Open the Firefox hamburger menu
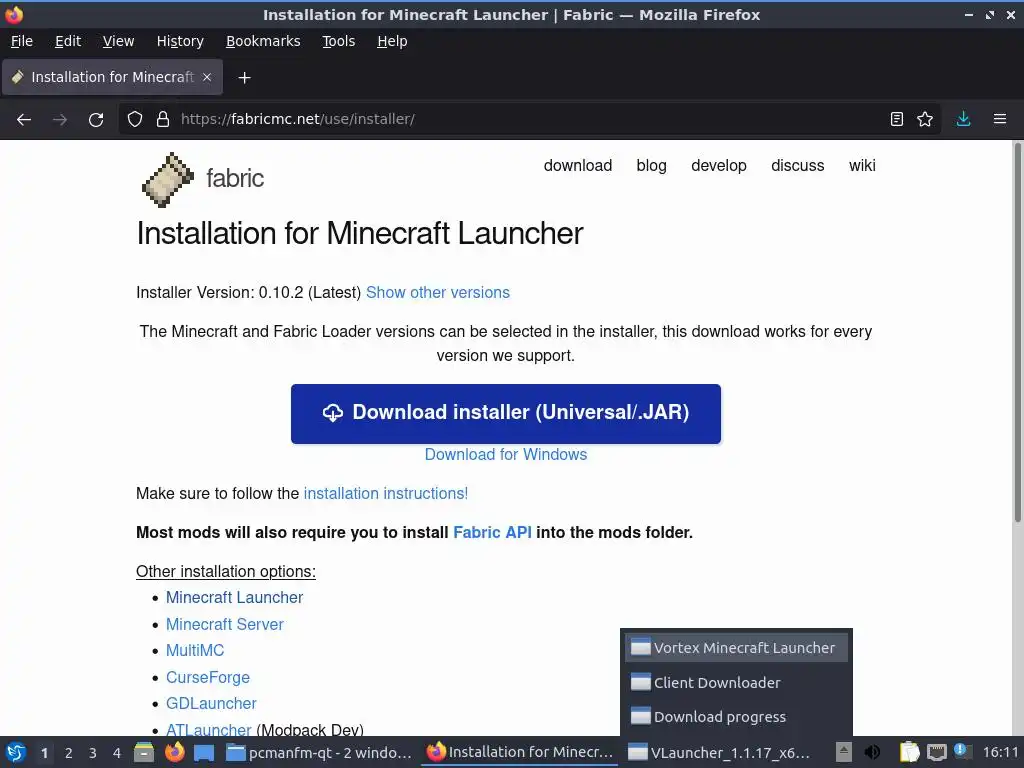Viewport: 1024px width, 768px height. [1000, 119]
